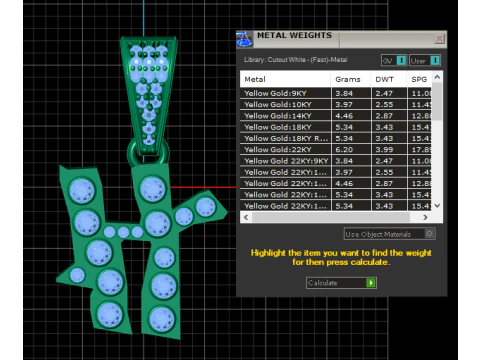Viewport: 480px width, 360px height.
Task: Select the Yellow Gold:9KY row
Action: [x=336, y=93]
